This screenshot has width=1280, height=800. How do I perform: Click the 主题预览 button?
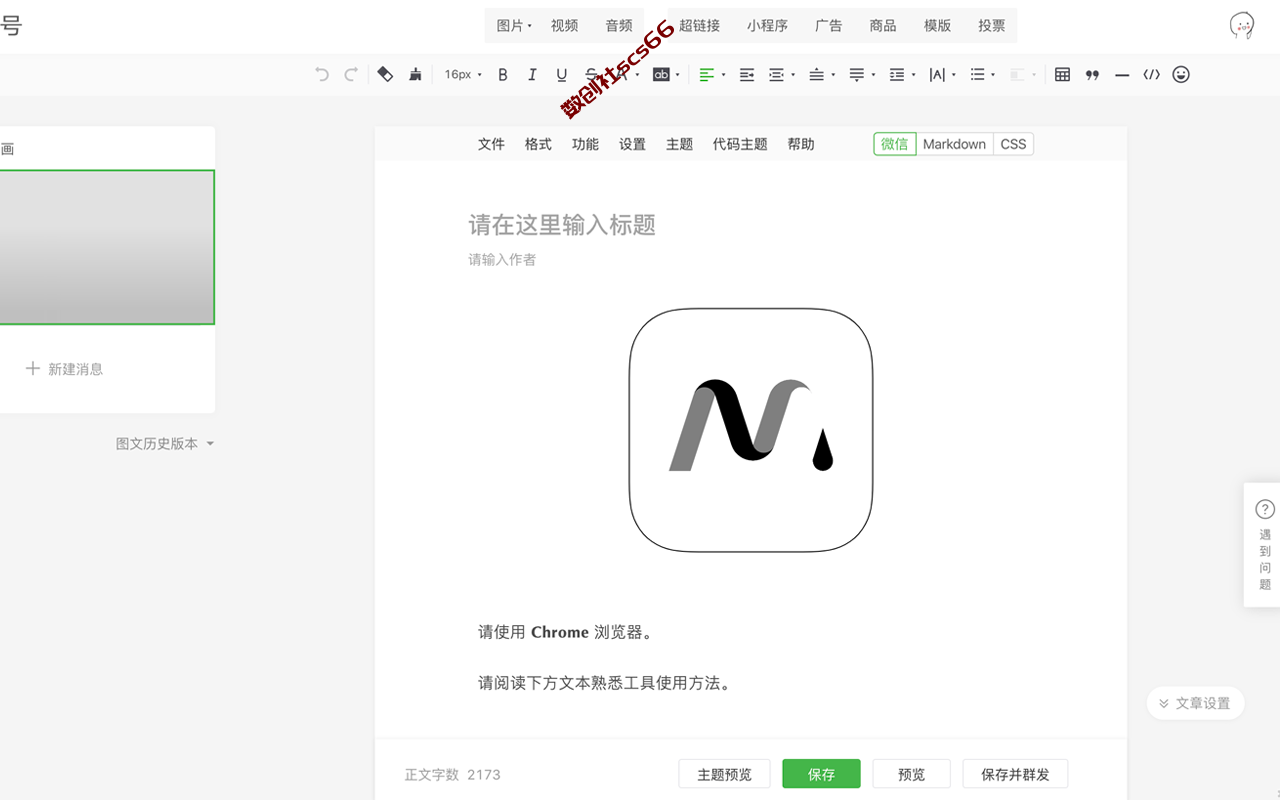point(724,774)
